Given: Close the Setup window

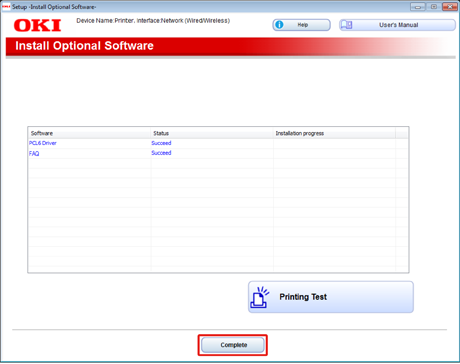Looking at the screenshot, I should pos(450,7).
